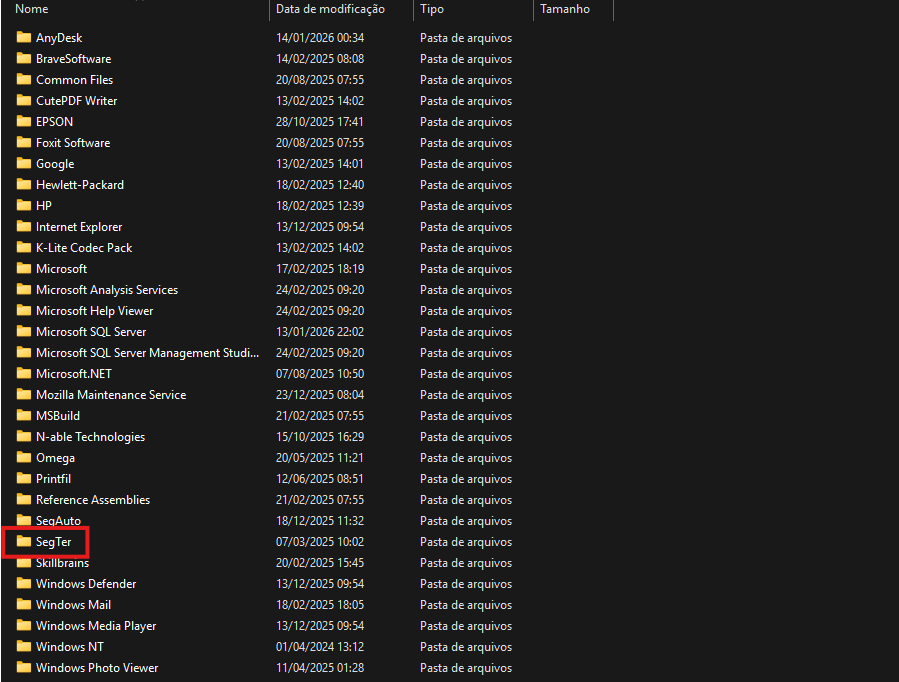899x682 pixels.
Task: Click the Omega folder modification date
Action: click(x=319, y=458)
